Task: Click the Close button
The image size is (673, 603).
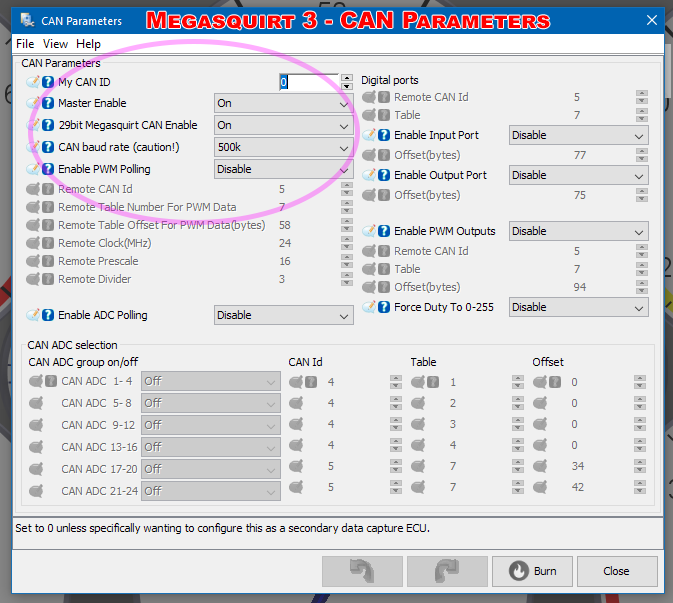Action: pos(617,571)
